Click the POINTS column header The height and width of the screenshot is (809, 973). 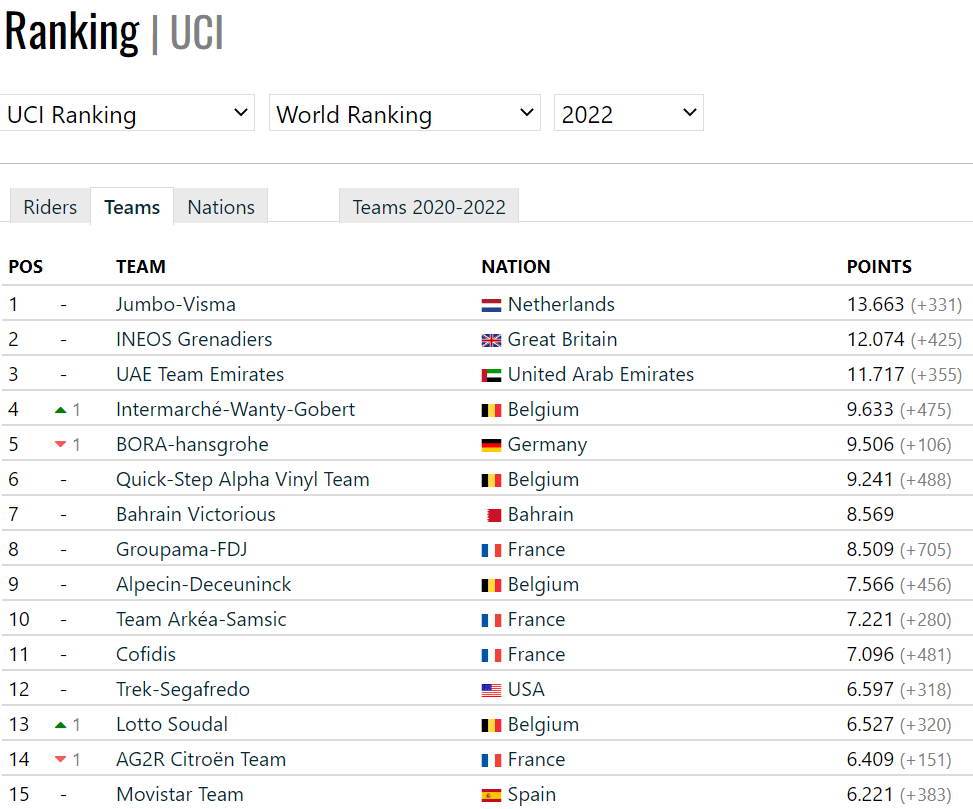[x=879, y=267]
